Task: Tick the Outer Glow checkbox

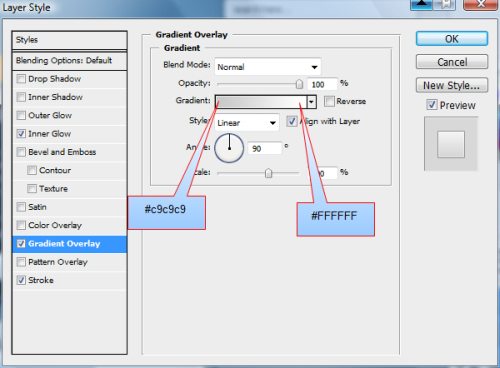Action: [21, 115]
